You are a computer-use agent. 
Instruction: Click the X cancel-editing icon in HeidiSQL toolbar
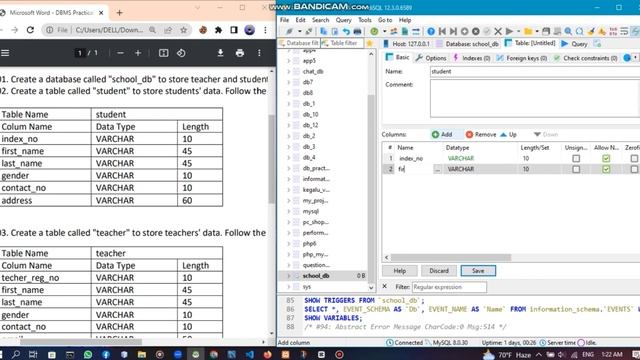498,31
